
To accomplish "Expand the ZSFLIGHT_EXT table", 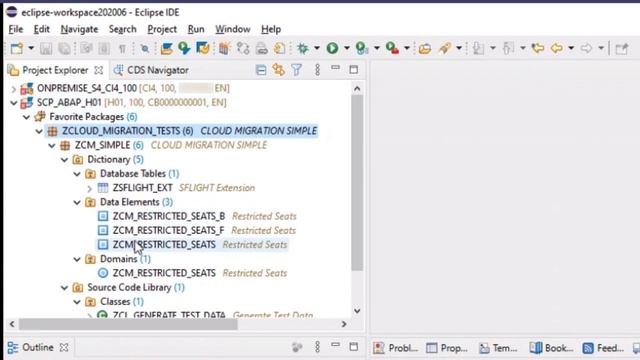I will tap(90, 188).
